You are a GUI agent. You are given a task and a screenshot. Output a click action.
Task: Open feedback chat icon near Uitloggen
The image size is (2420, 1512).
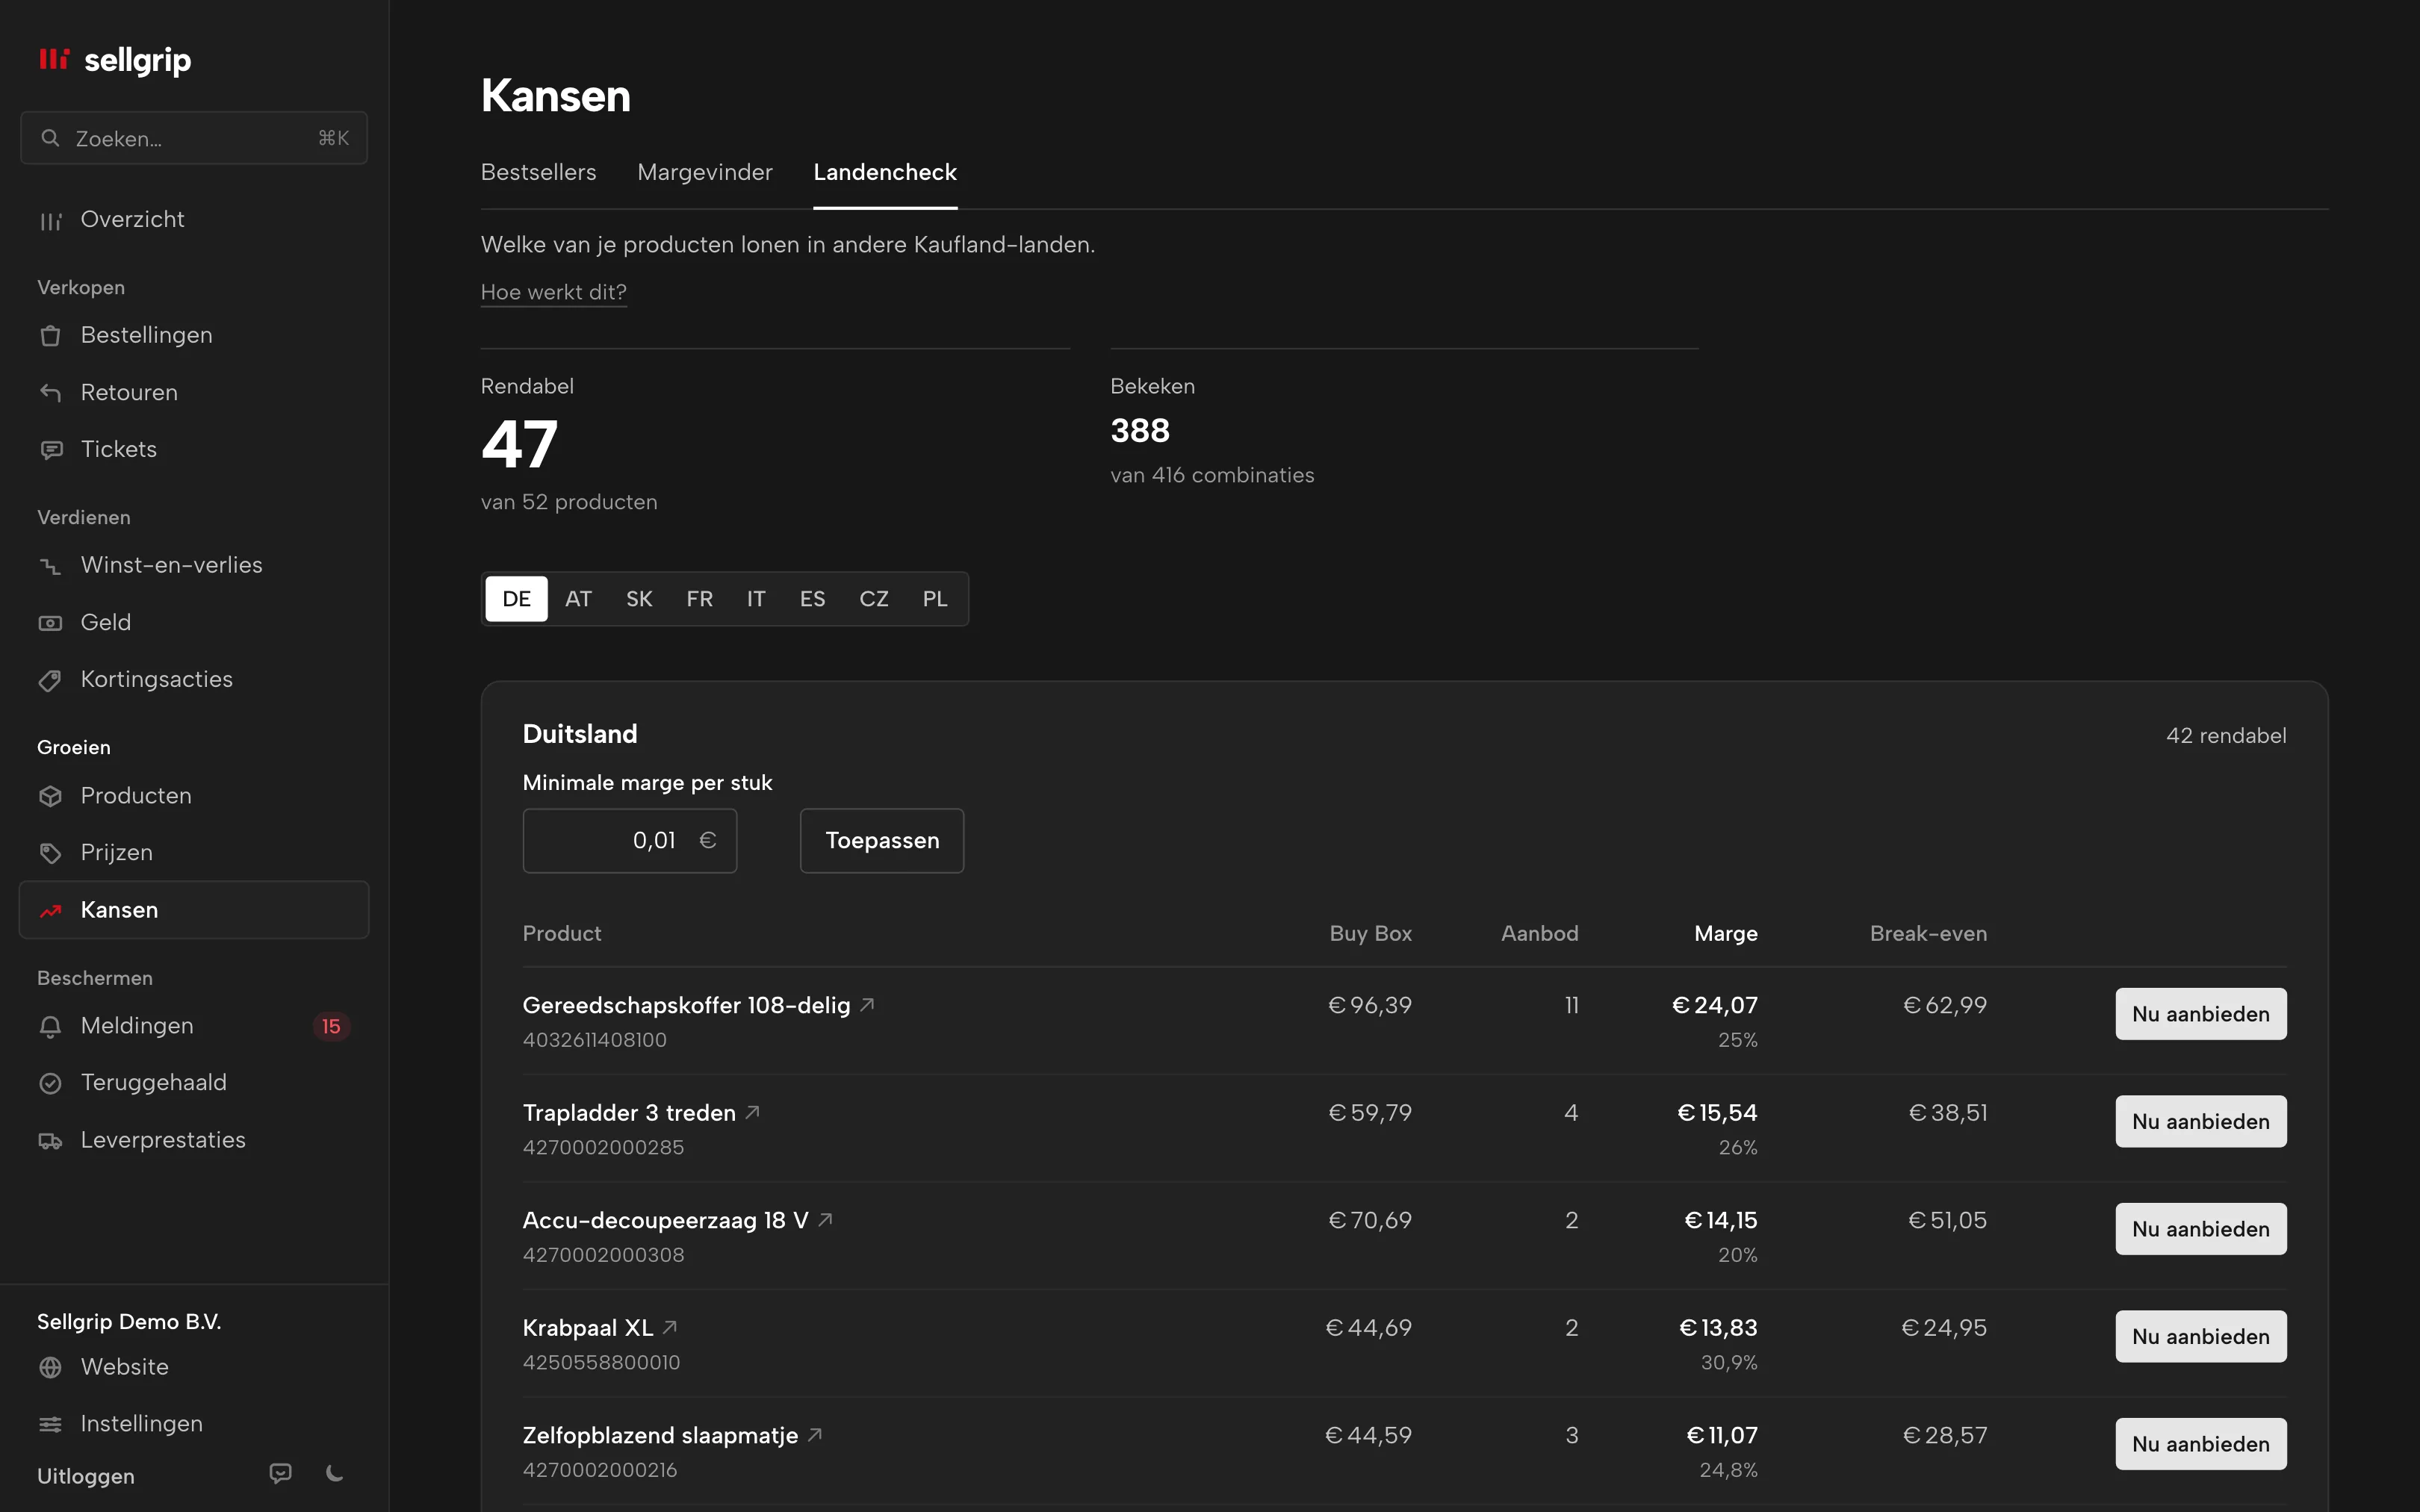tap(281, 1473)
